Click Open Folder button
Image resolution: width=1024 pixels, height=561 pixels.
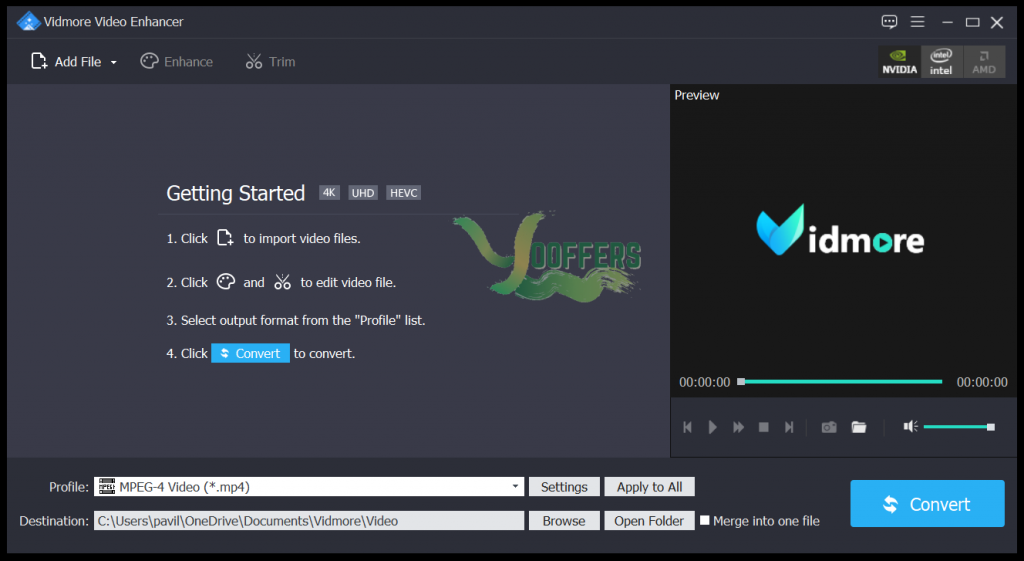point(649,521)
